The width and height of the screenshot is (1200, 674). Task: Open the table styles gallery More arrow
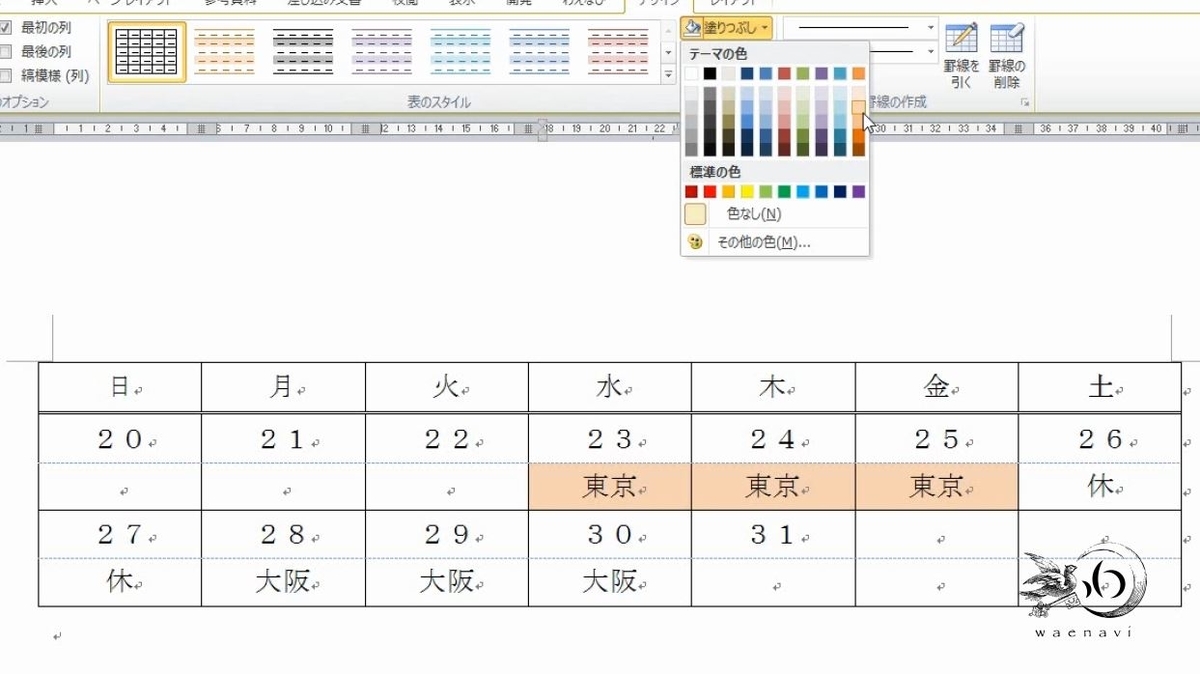[667, 71]
